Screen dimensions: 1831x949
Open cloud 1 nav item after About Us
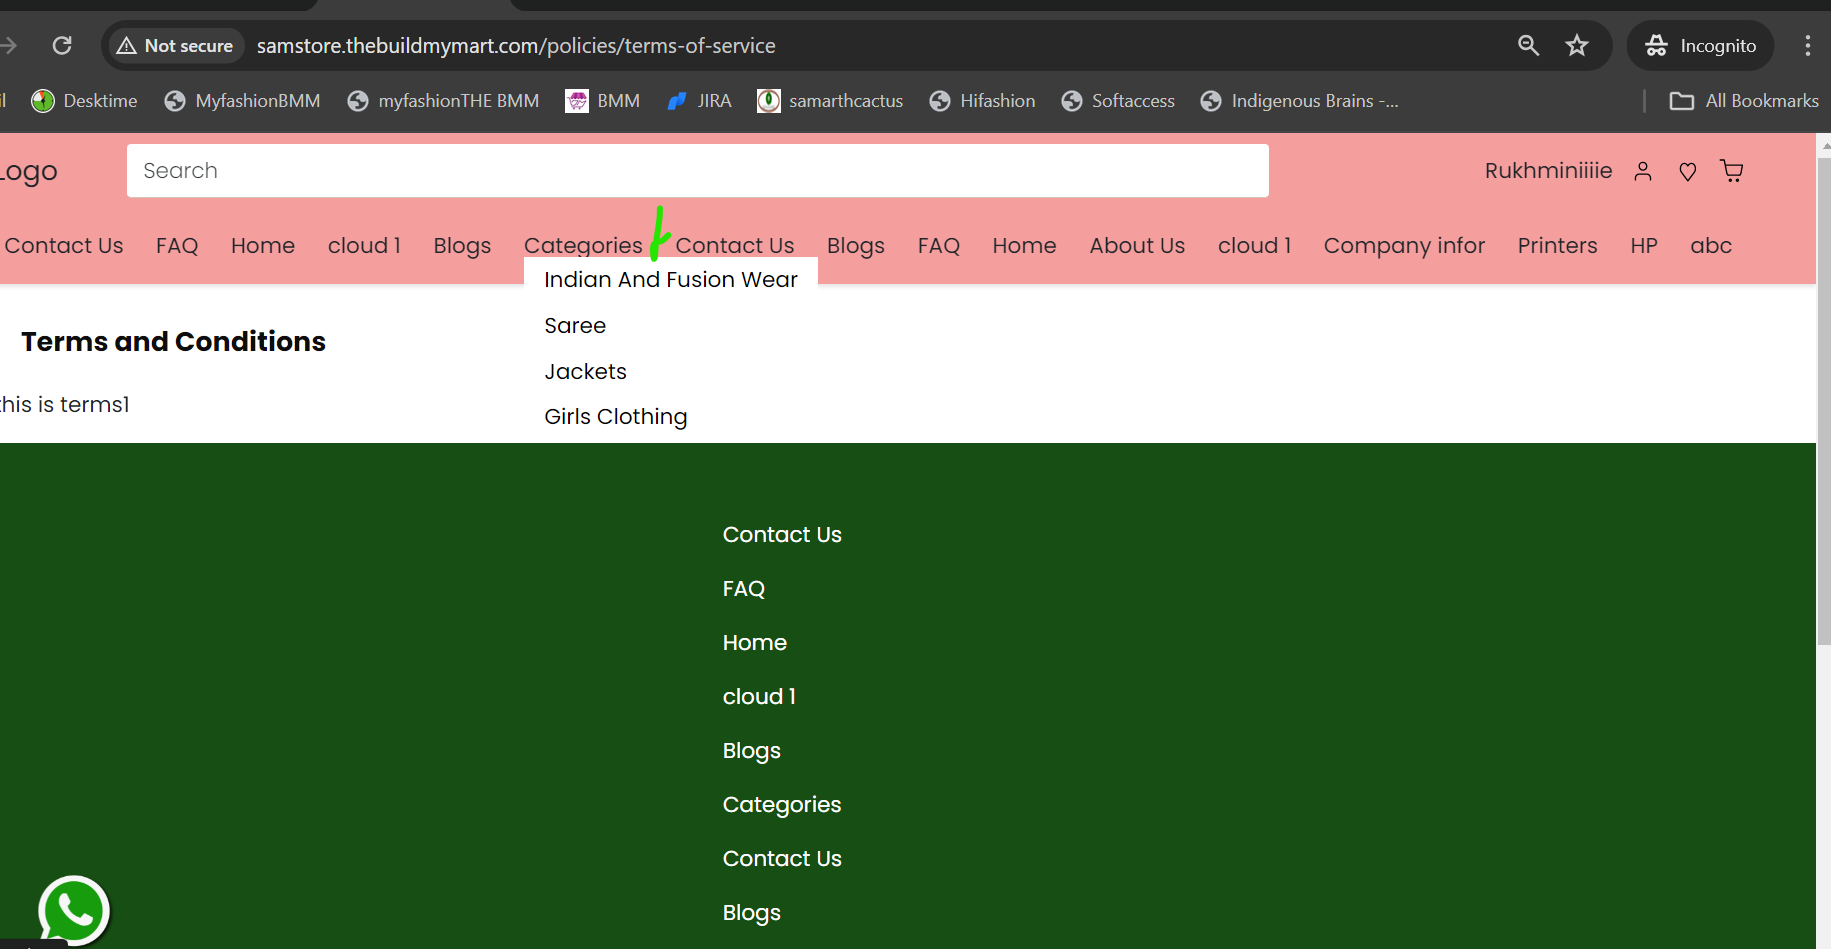[1254, 246]
